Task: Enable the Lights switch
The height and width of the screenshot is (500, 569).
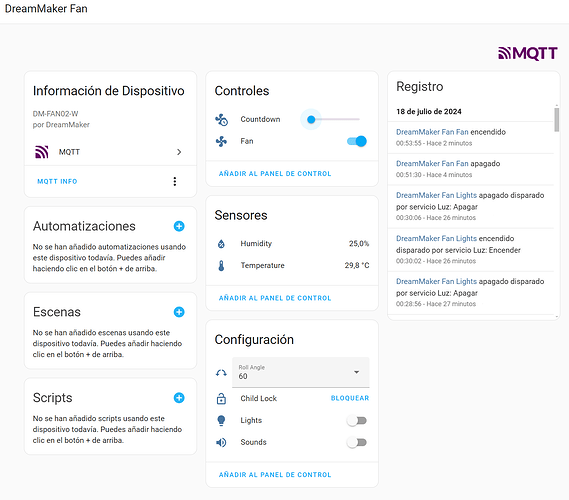Action: click(x=357, y=421)
